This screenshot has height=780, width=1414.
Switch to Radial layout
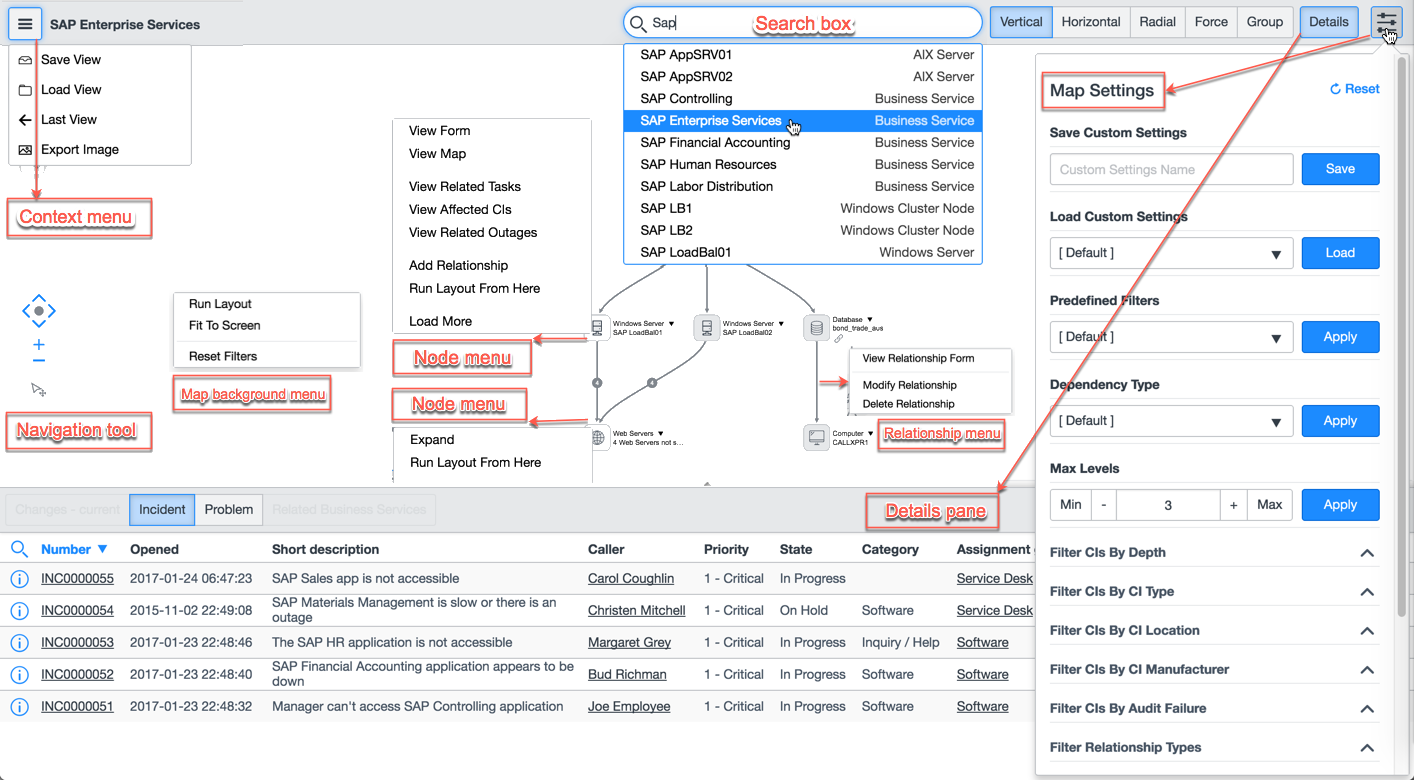1157,22
